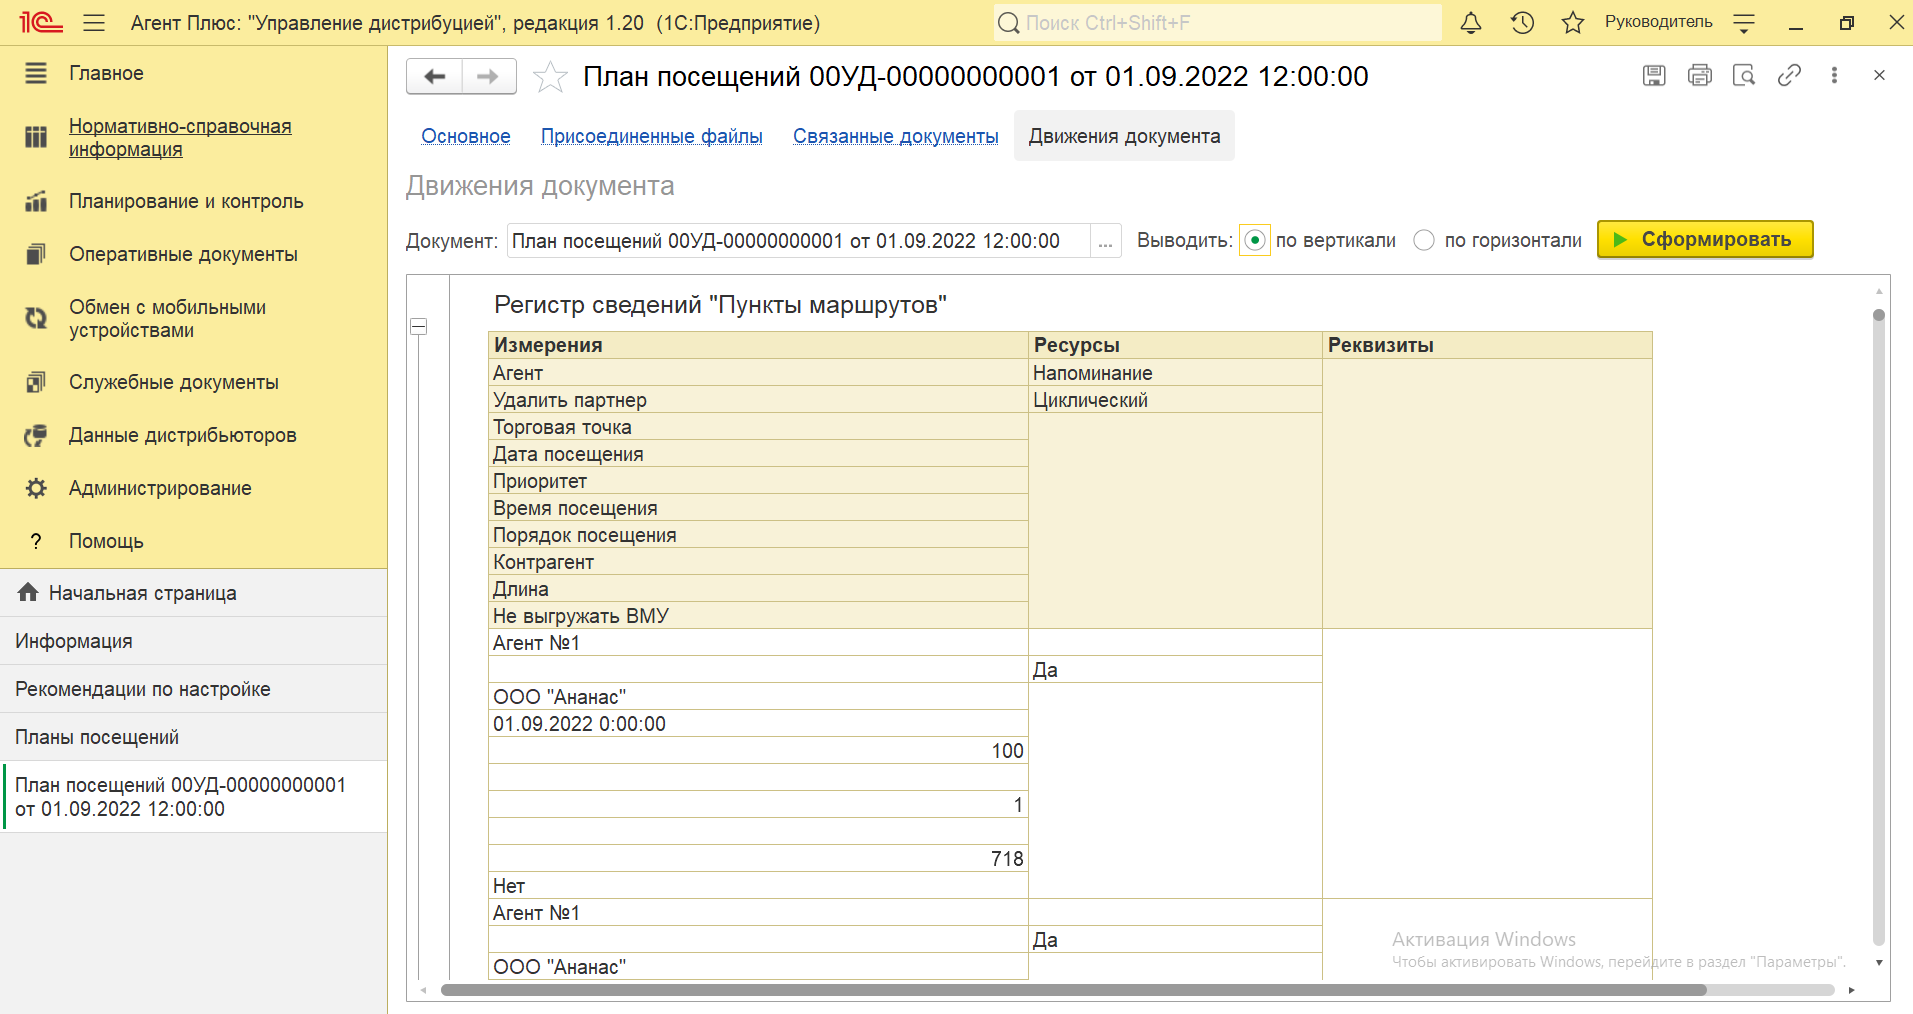1913x1014 pixels.
Task: Click the home icon near Начальная страница
Action: tap(28, 592)
